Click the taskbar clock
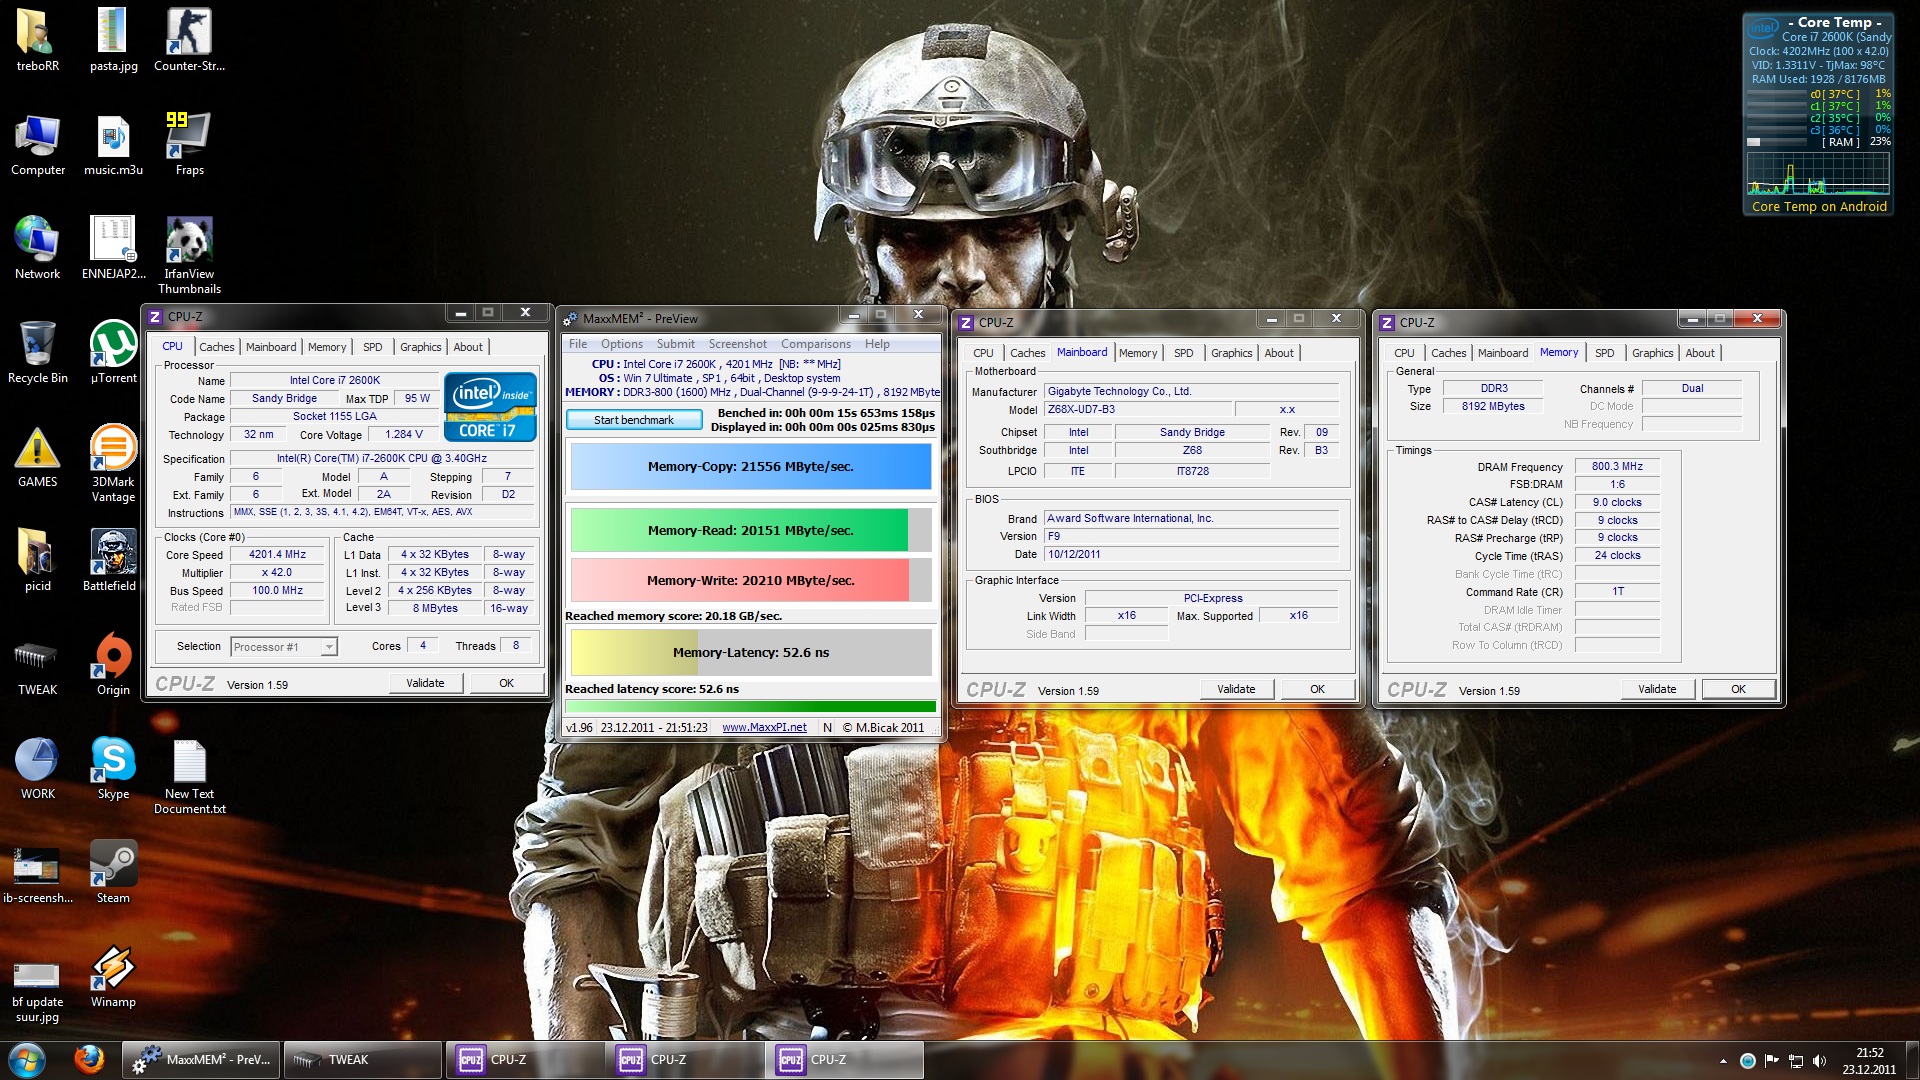The width and height of the screenshot is (1920, 1080). [1869, 1061]
